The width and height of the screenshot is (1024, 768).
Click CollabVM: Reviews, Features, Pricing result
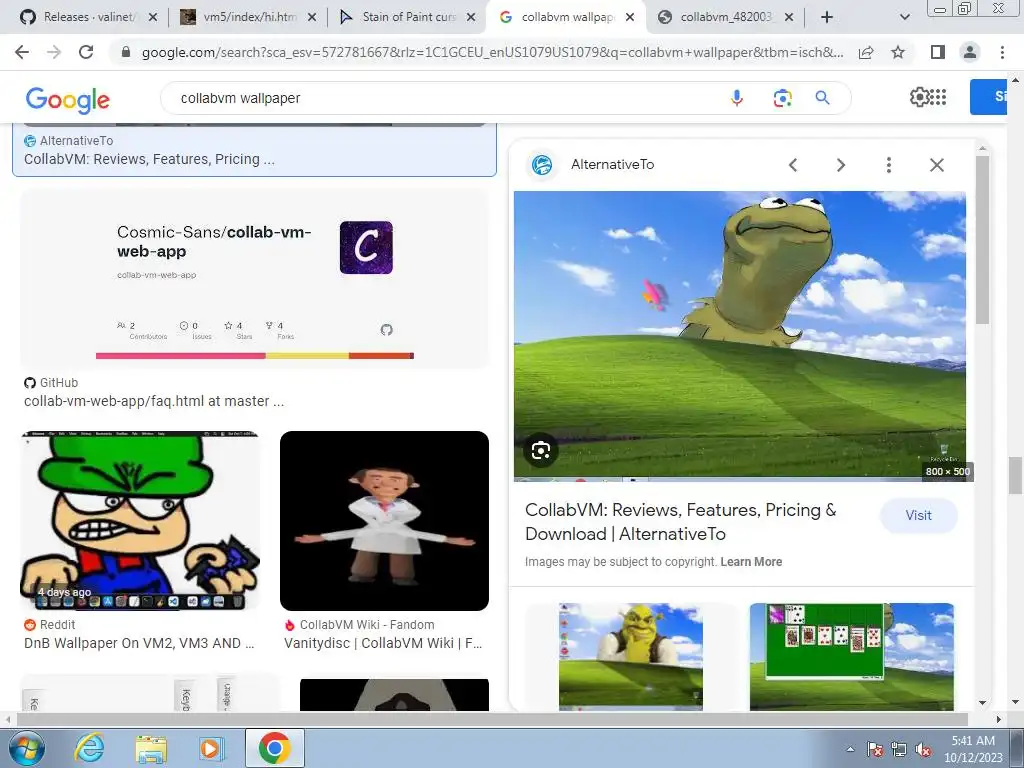[149, 159]
